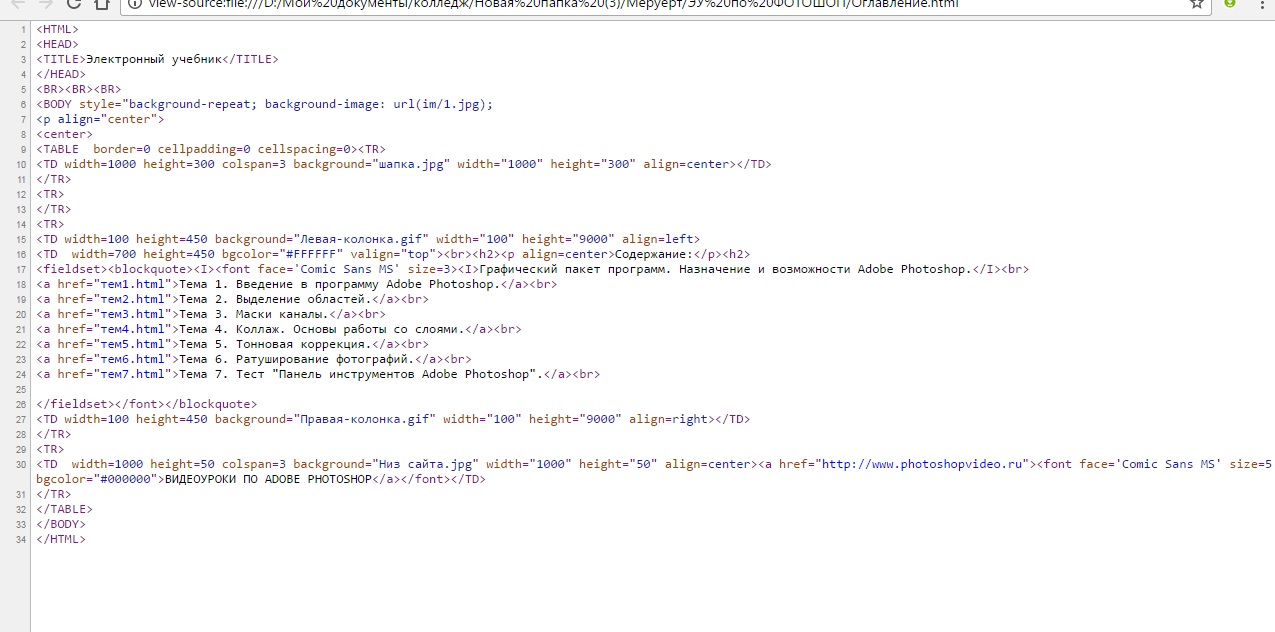
Task: Click the text 'Электронный учебник' in TITLE
Action: [153, 59]
